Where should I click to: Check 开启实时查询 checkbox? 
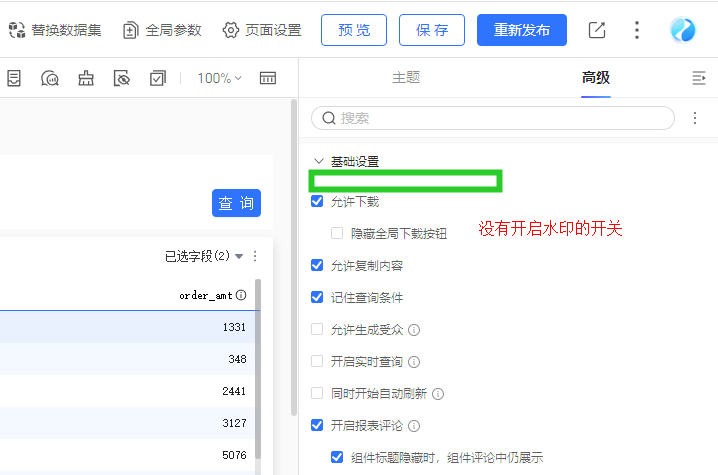point(317,361)
